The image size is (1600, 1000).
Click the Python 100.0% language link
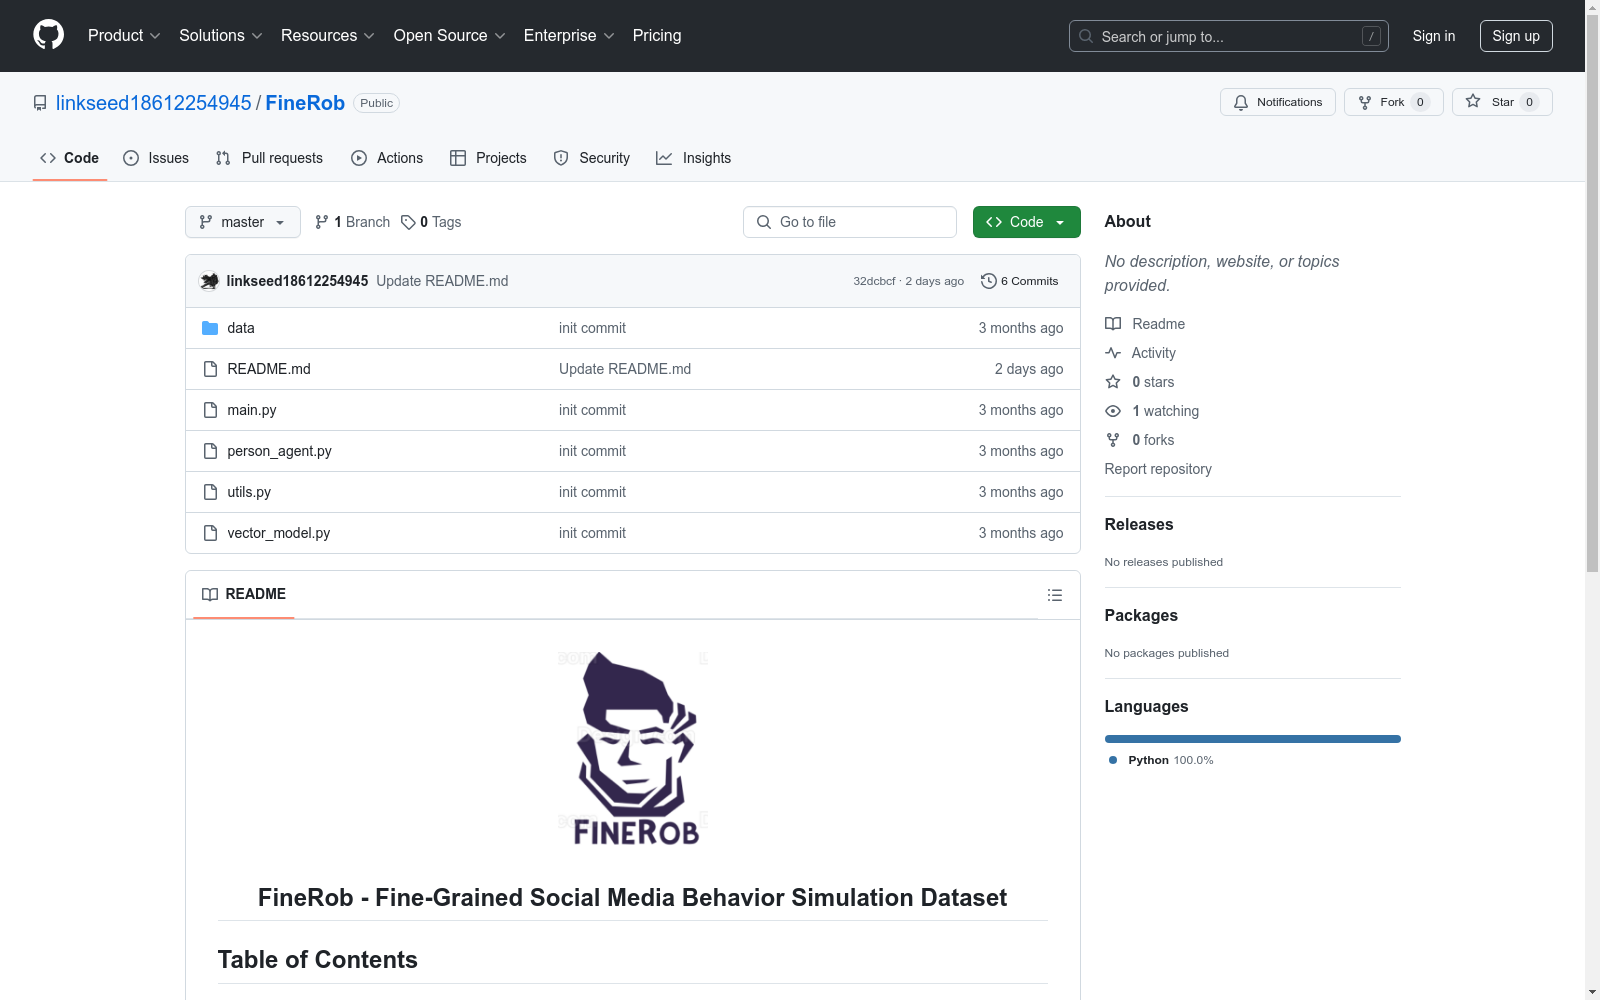[1161, 760]
